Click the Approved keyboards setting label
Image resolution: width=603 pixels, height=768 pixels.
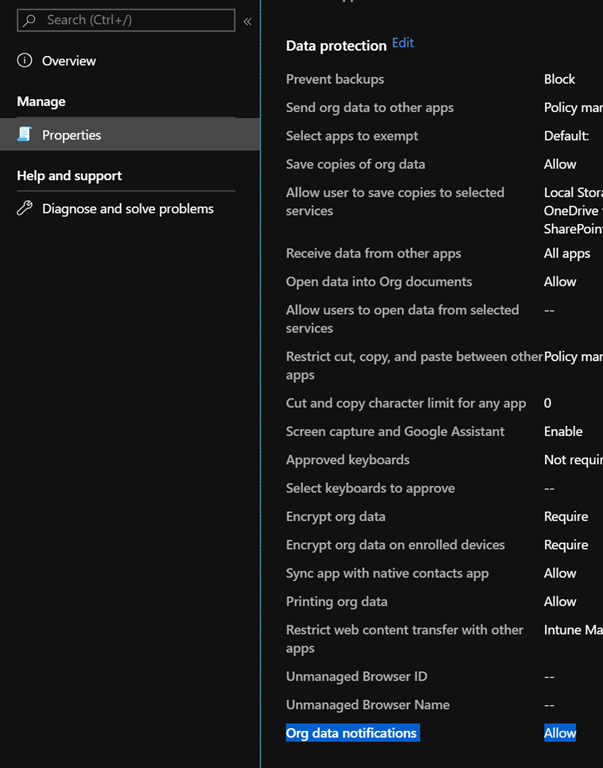[347, 460]
